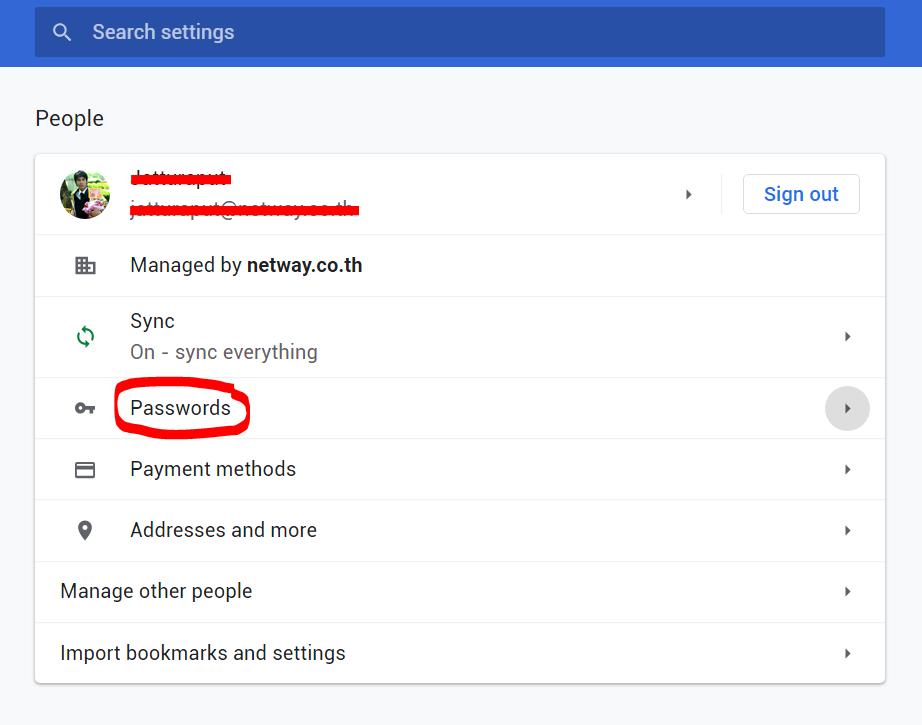The width and height of the screenshot is (922, 725).
Task: Expand Import bookmarks and settings arrow
Action: (847, 653)
